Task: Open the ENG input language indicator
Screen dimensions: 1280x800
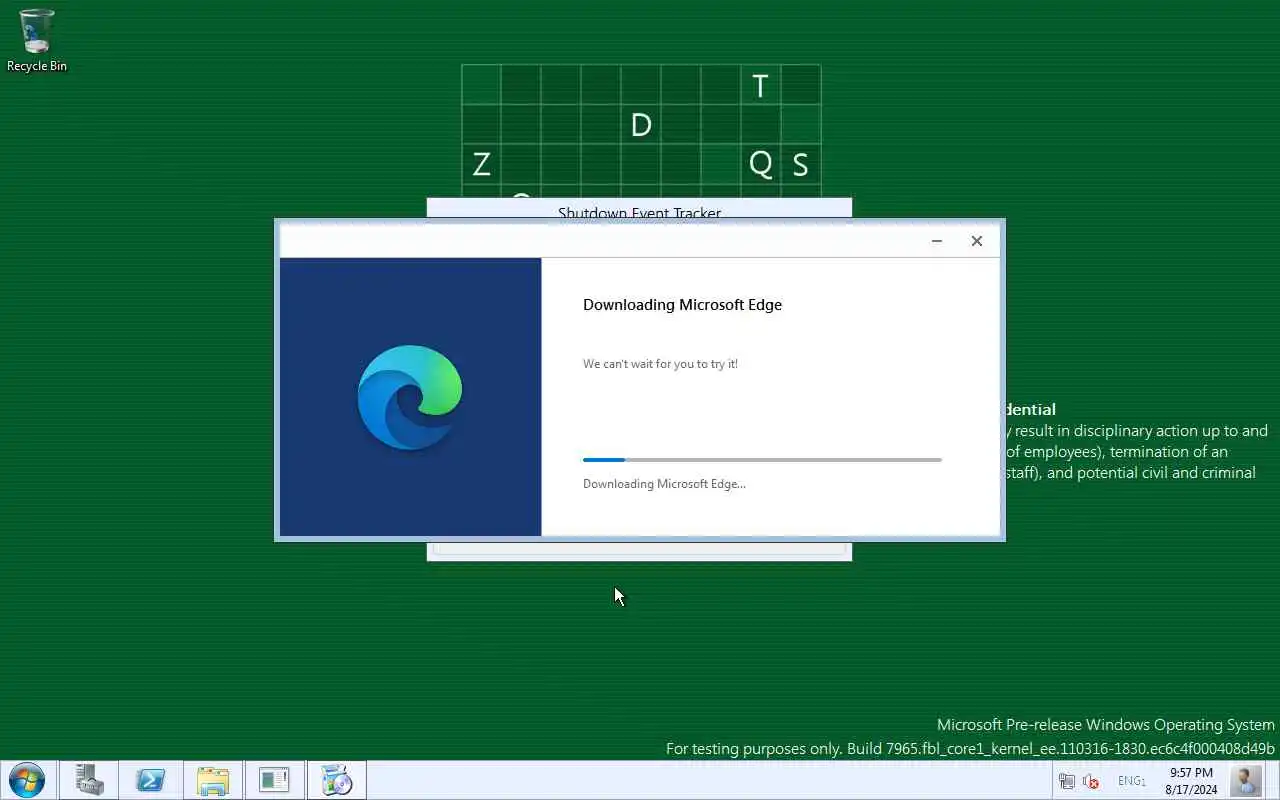Action: tap(1132, 781)
